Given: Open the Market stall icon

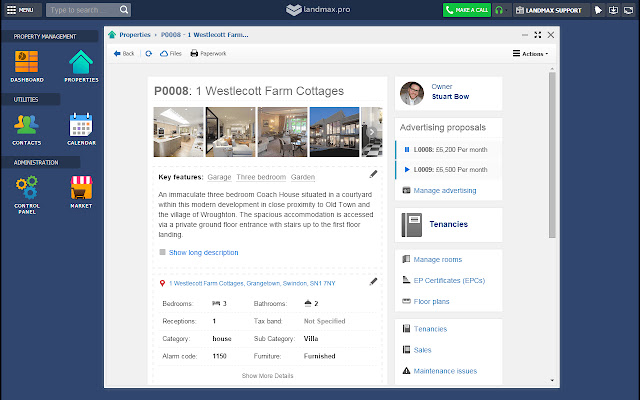Looking at the screenshot, I should point(81,192).
